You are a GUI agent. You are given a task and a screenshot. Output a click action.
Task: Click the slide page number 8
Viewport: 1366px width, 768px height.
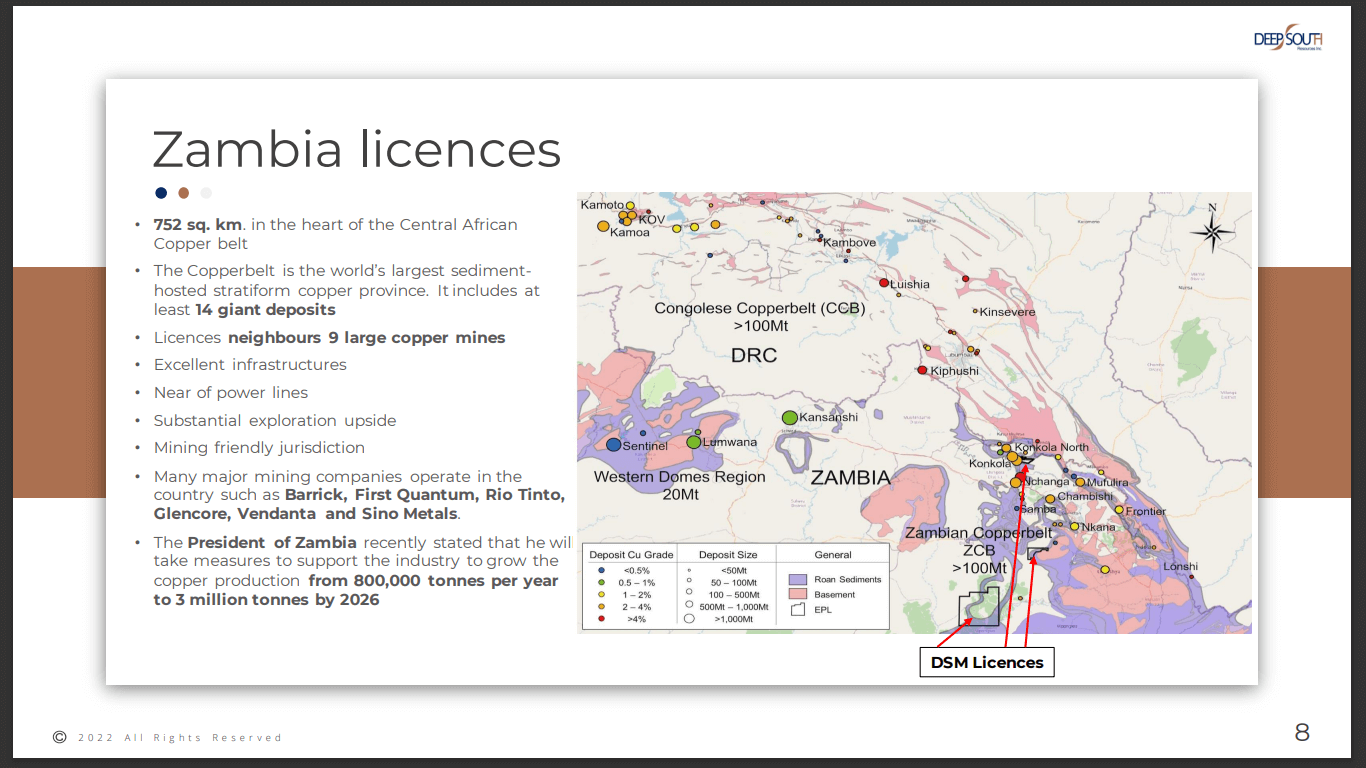pyautogui.click(x=1302, y=733)
